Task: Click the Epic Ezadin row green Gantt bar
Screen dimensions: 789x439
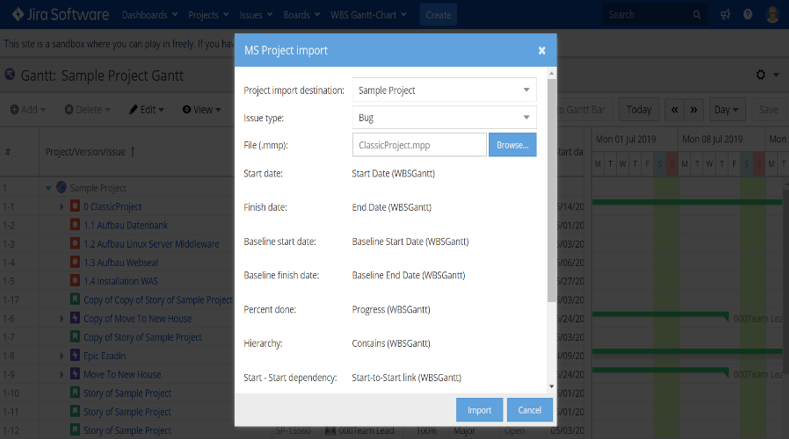Action: click(687, 351)
